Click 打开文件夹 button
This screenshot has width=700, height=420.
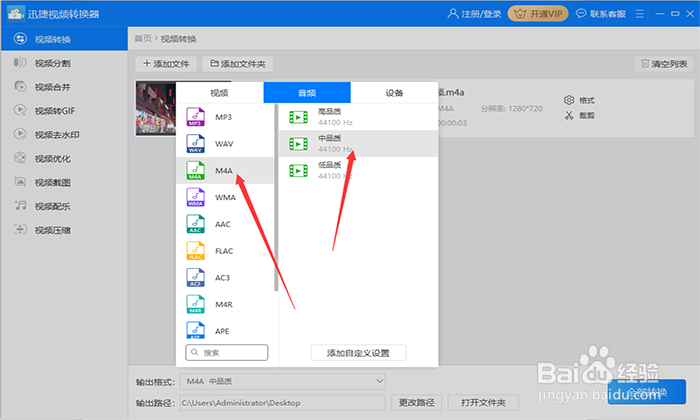(x=483, y=403)
